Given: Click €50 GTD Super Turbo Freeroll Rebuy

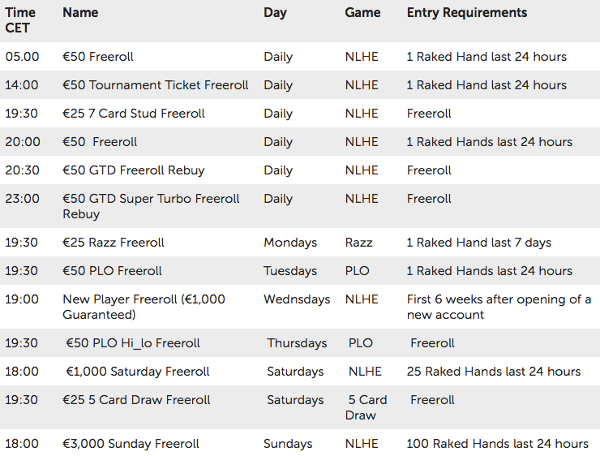Looking at the screenshot, I should [x=151, y=206].
